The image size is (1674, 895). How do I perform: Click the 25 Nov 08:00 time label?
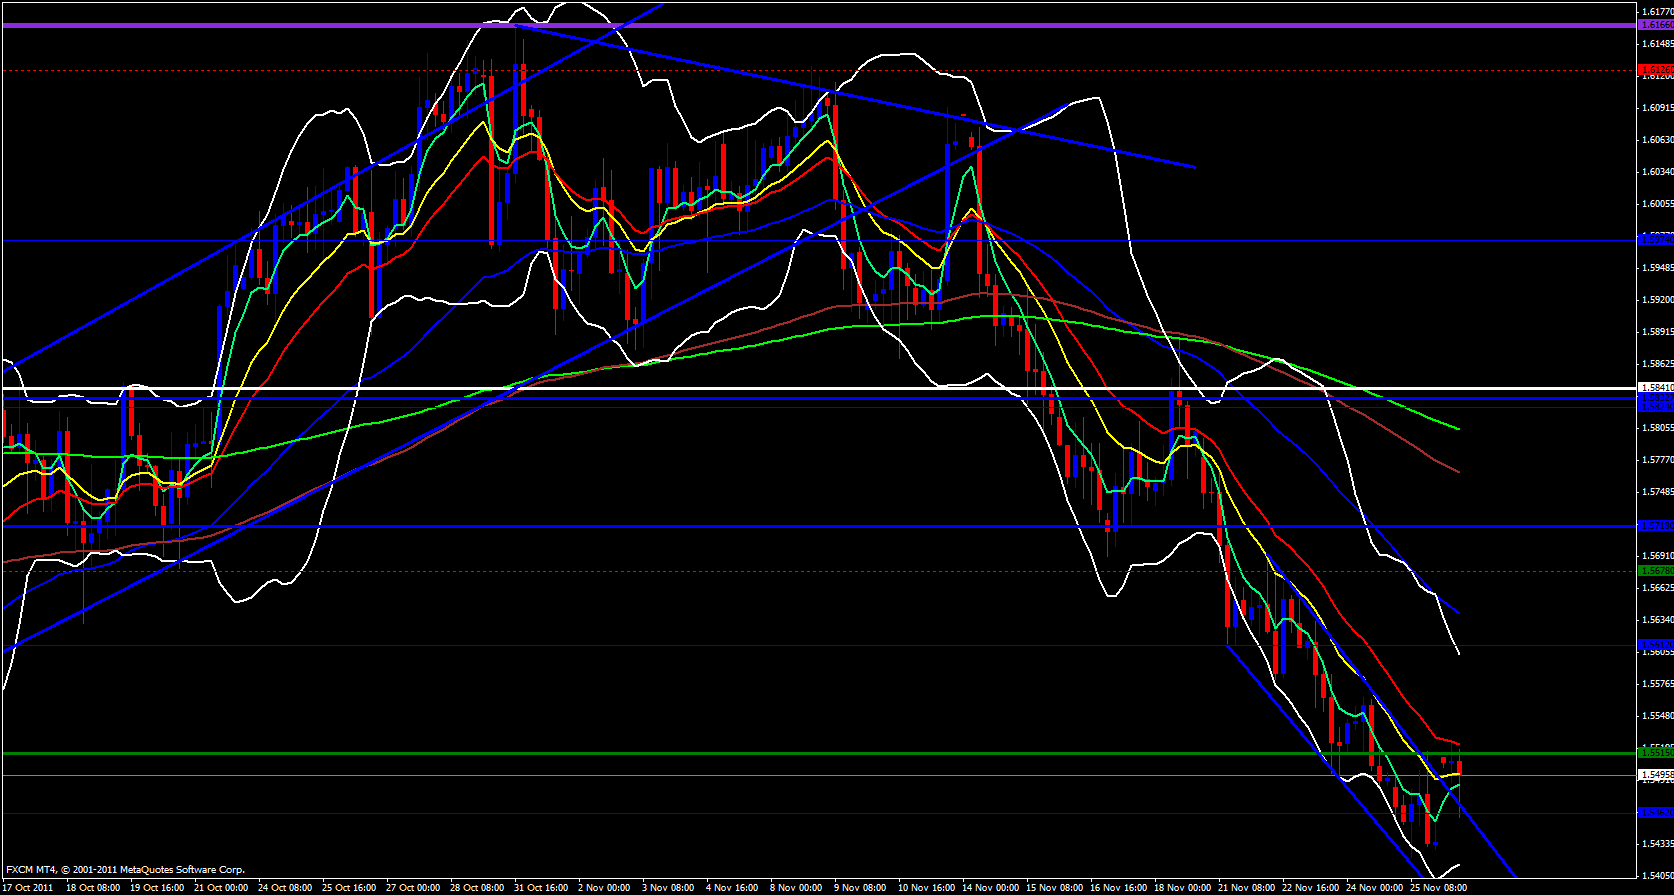(1438, 887)
